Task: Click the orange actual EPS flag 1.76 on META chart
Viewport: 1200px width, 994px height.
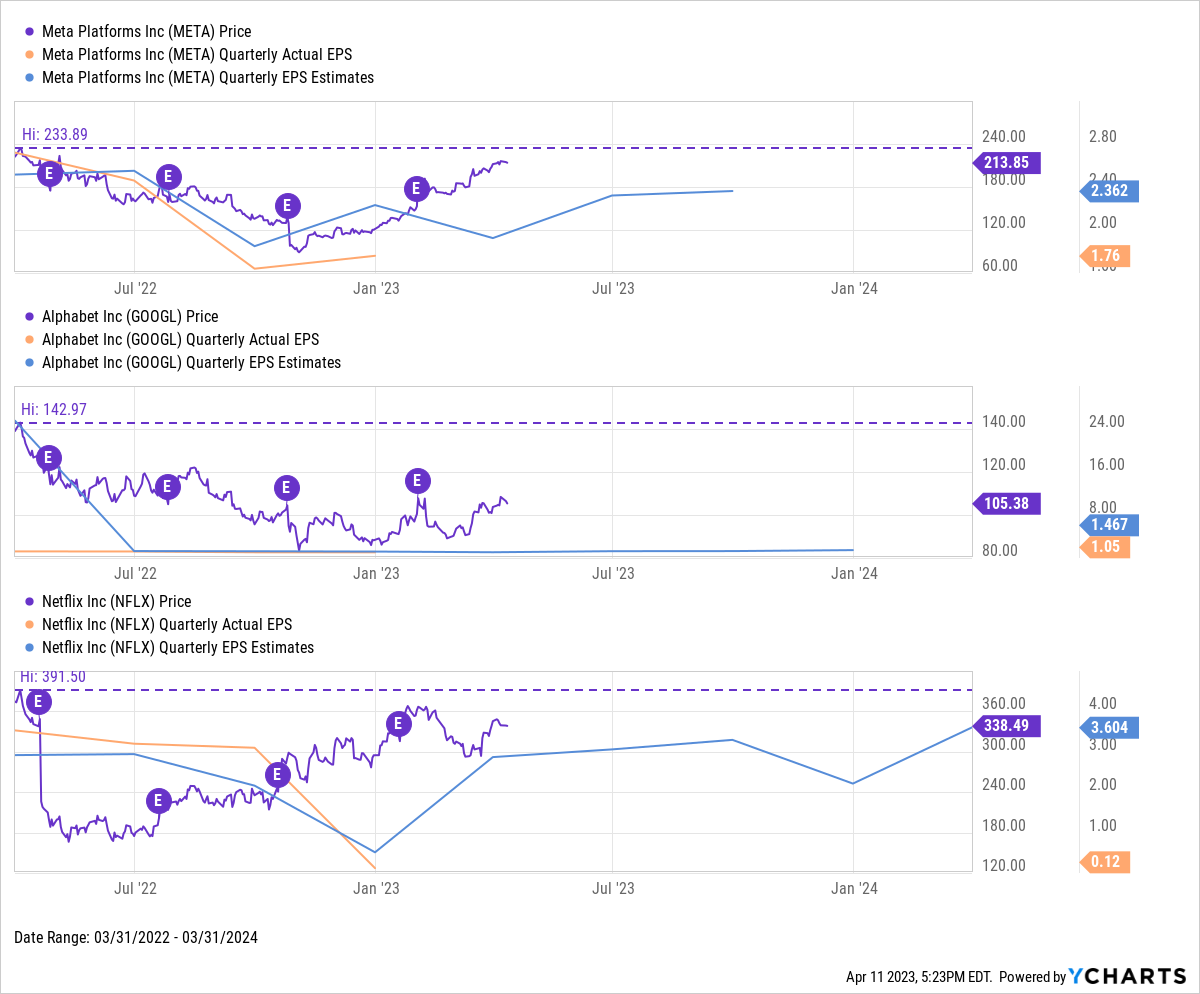Action: 1106,256
